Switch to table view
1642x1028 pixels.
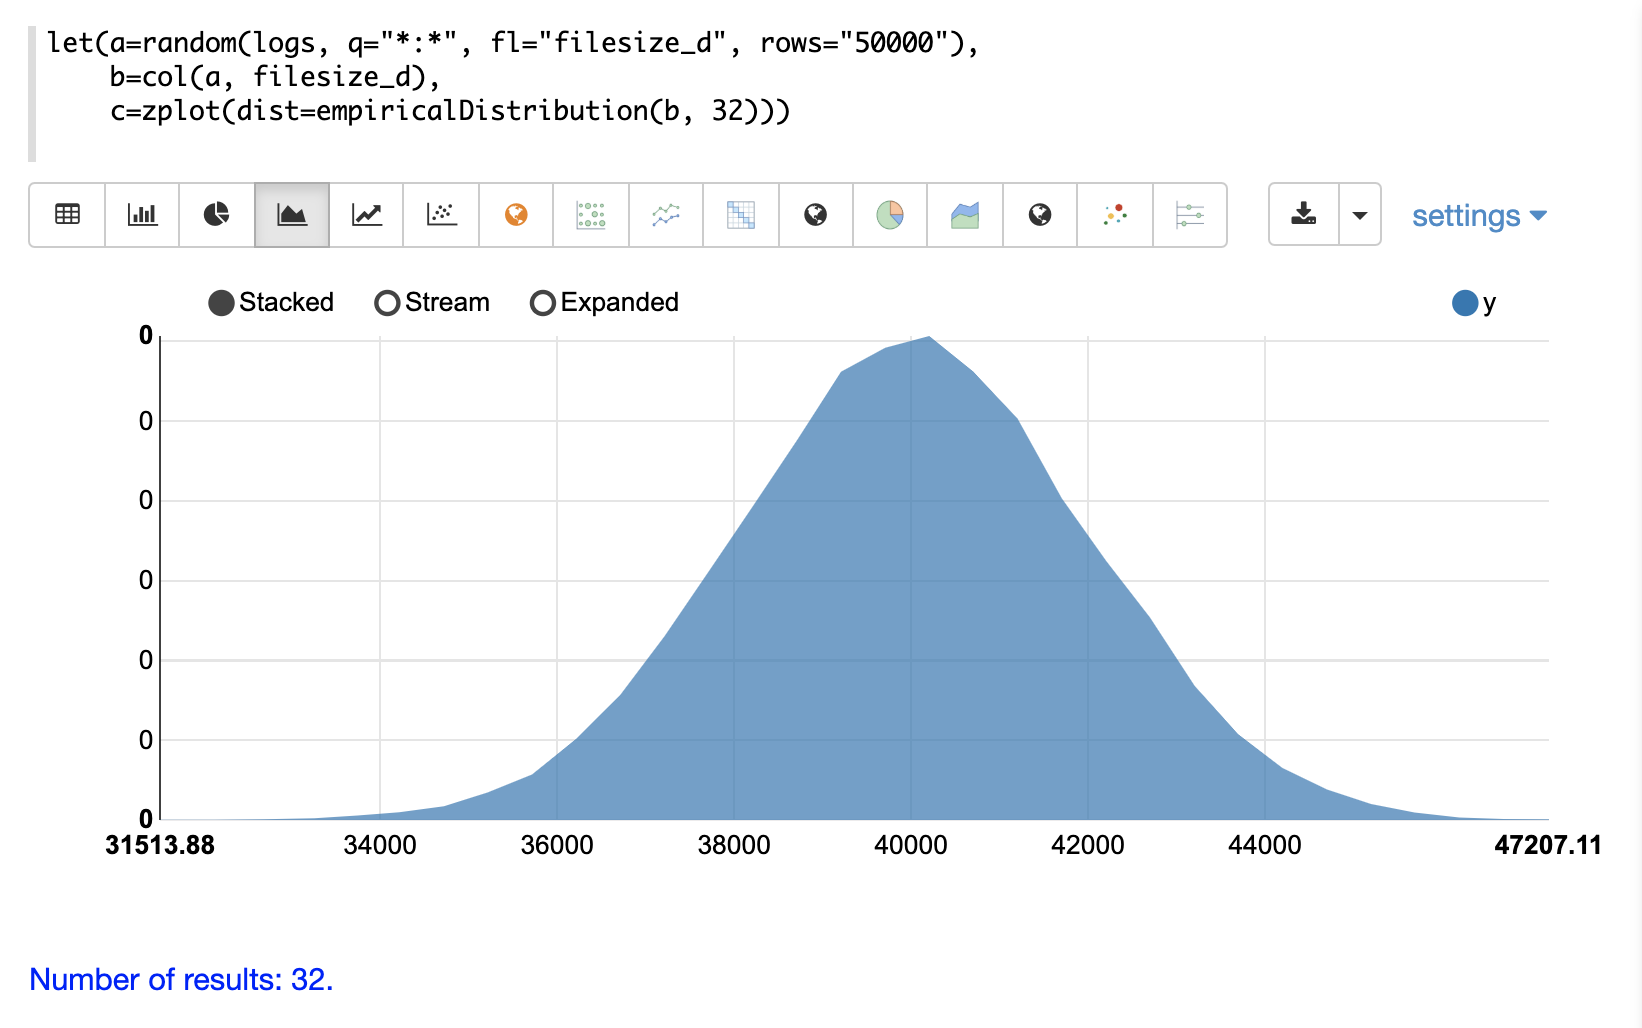(67, 215)
